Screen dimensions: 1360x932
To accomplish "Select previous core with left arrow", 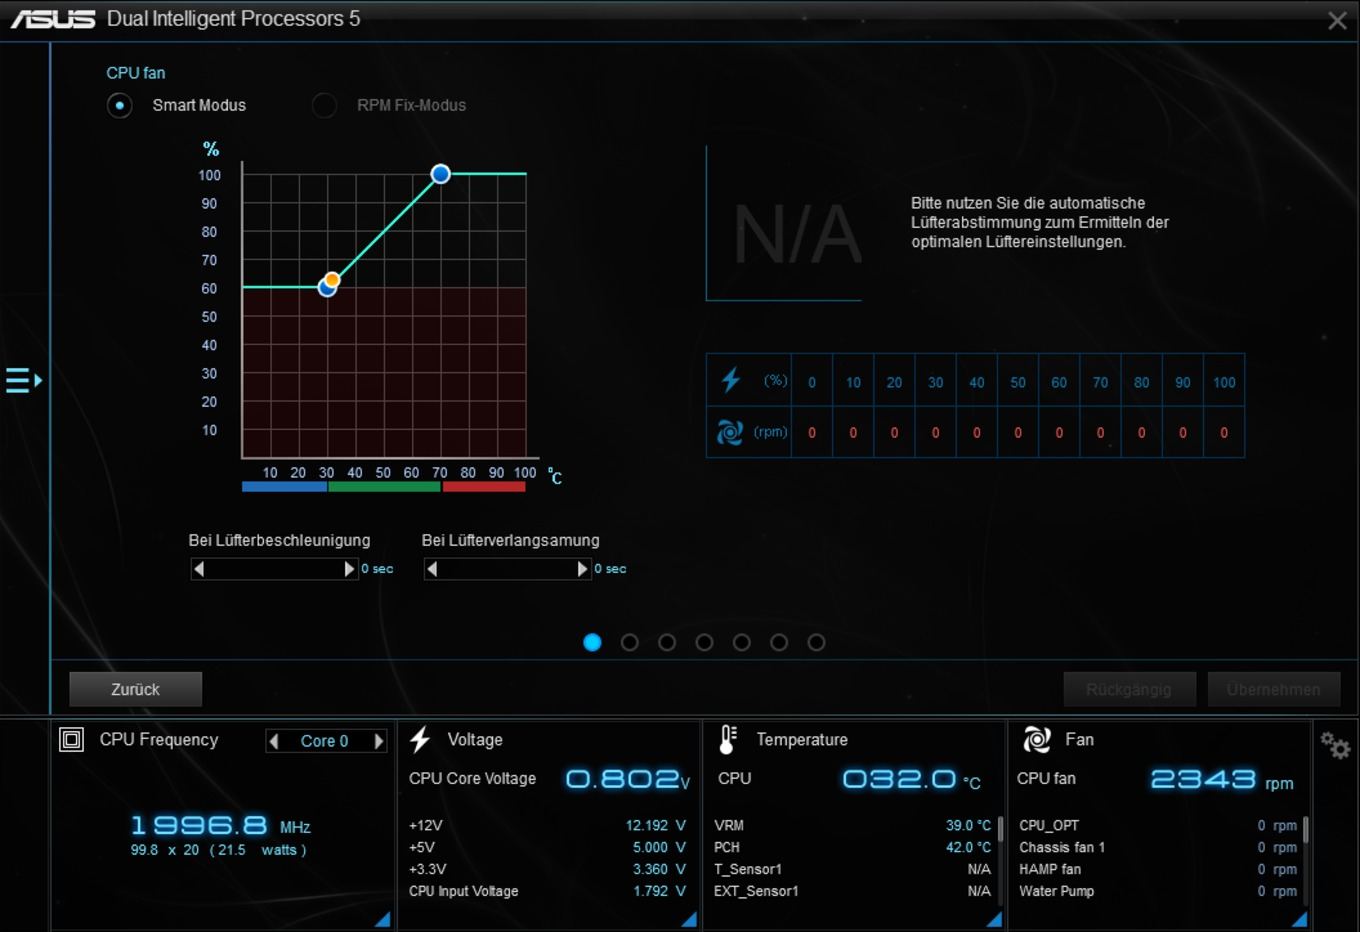I will point(274,741).
